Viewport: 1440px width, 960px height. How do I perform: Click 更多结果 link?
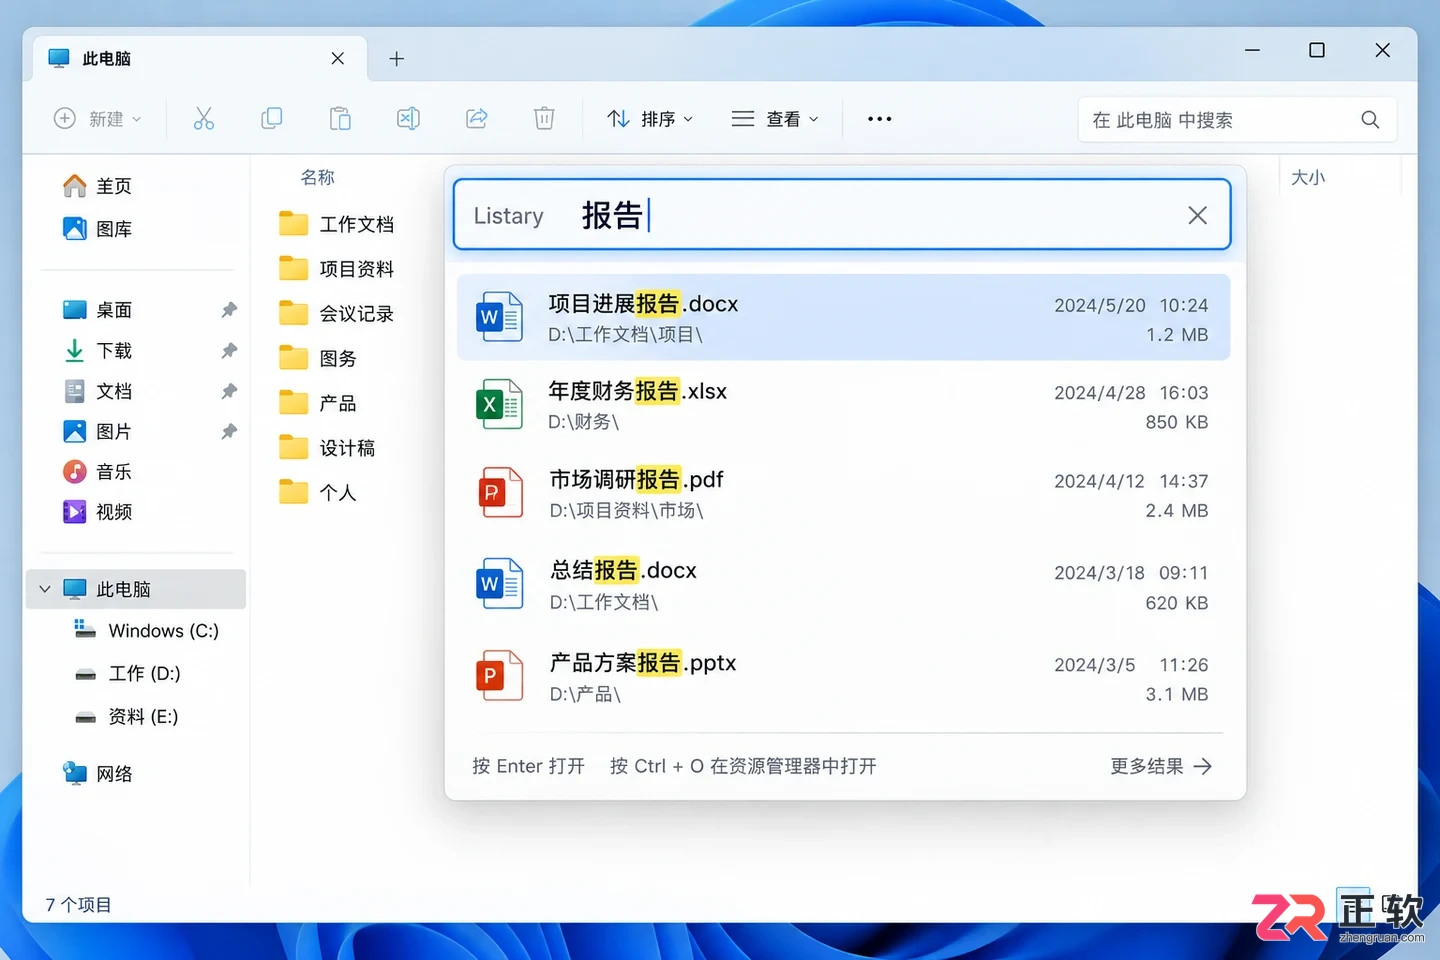tap(1161, 766)
